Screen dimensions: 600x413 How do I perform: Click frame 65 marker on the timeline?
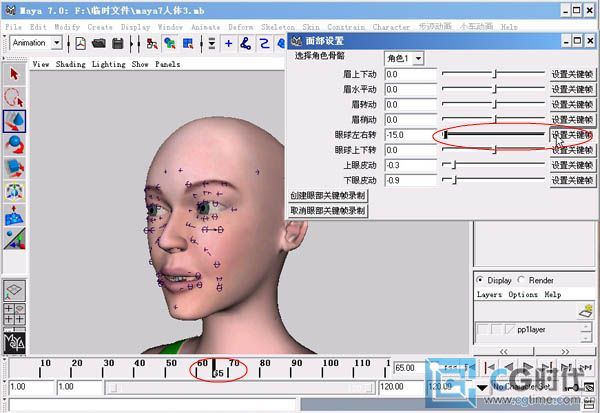(x=215, y=368)
